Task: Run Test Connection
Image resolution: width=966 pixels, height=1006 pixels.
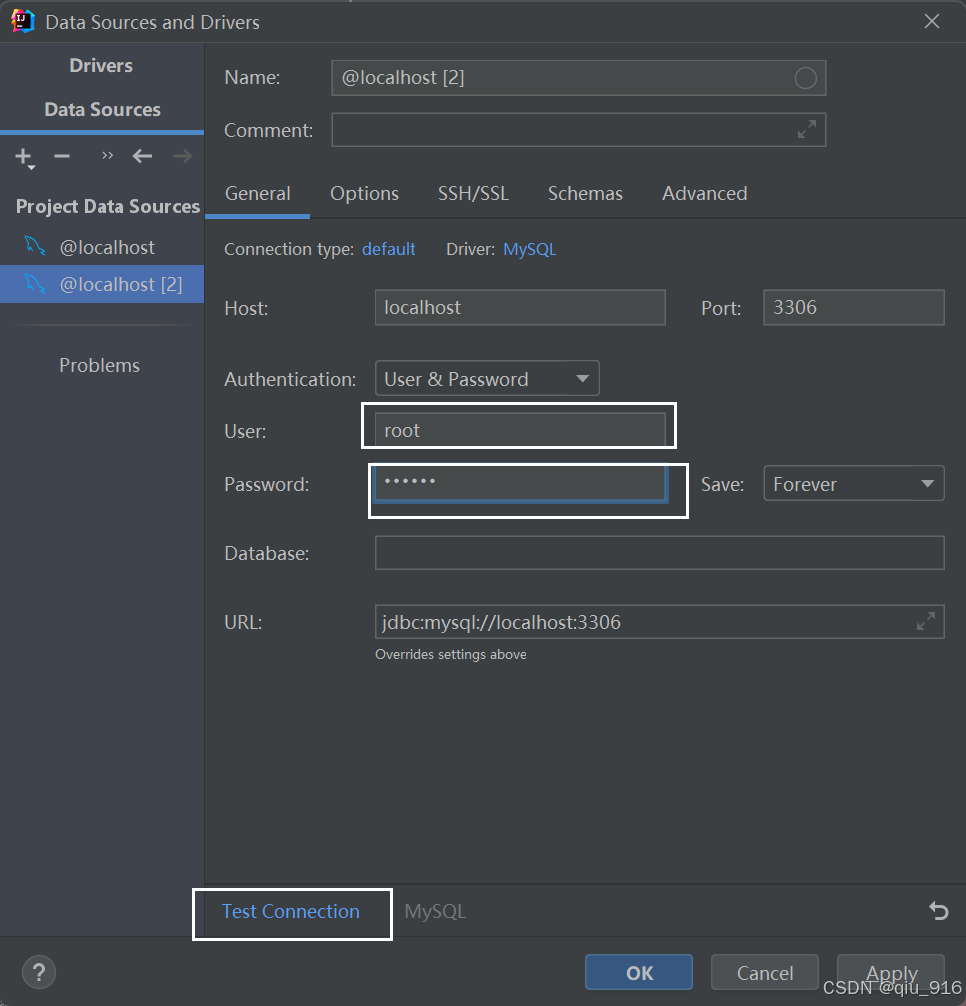Action: click(x=291, y=911)
